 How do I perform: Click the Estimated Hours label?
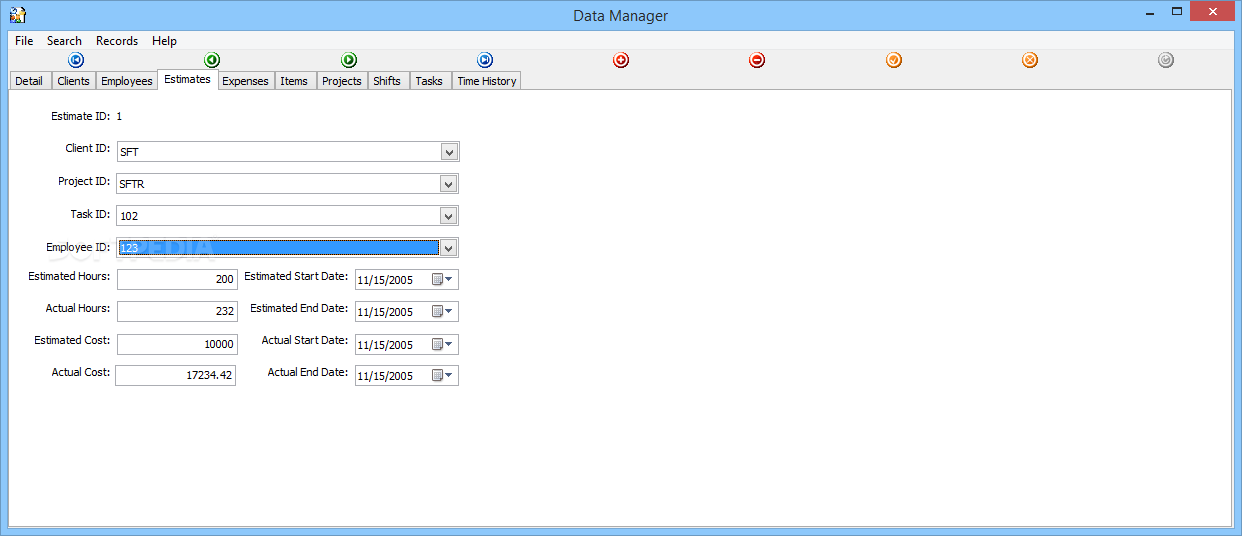[x=69, y=276]
